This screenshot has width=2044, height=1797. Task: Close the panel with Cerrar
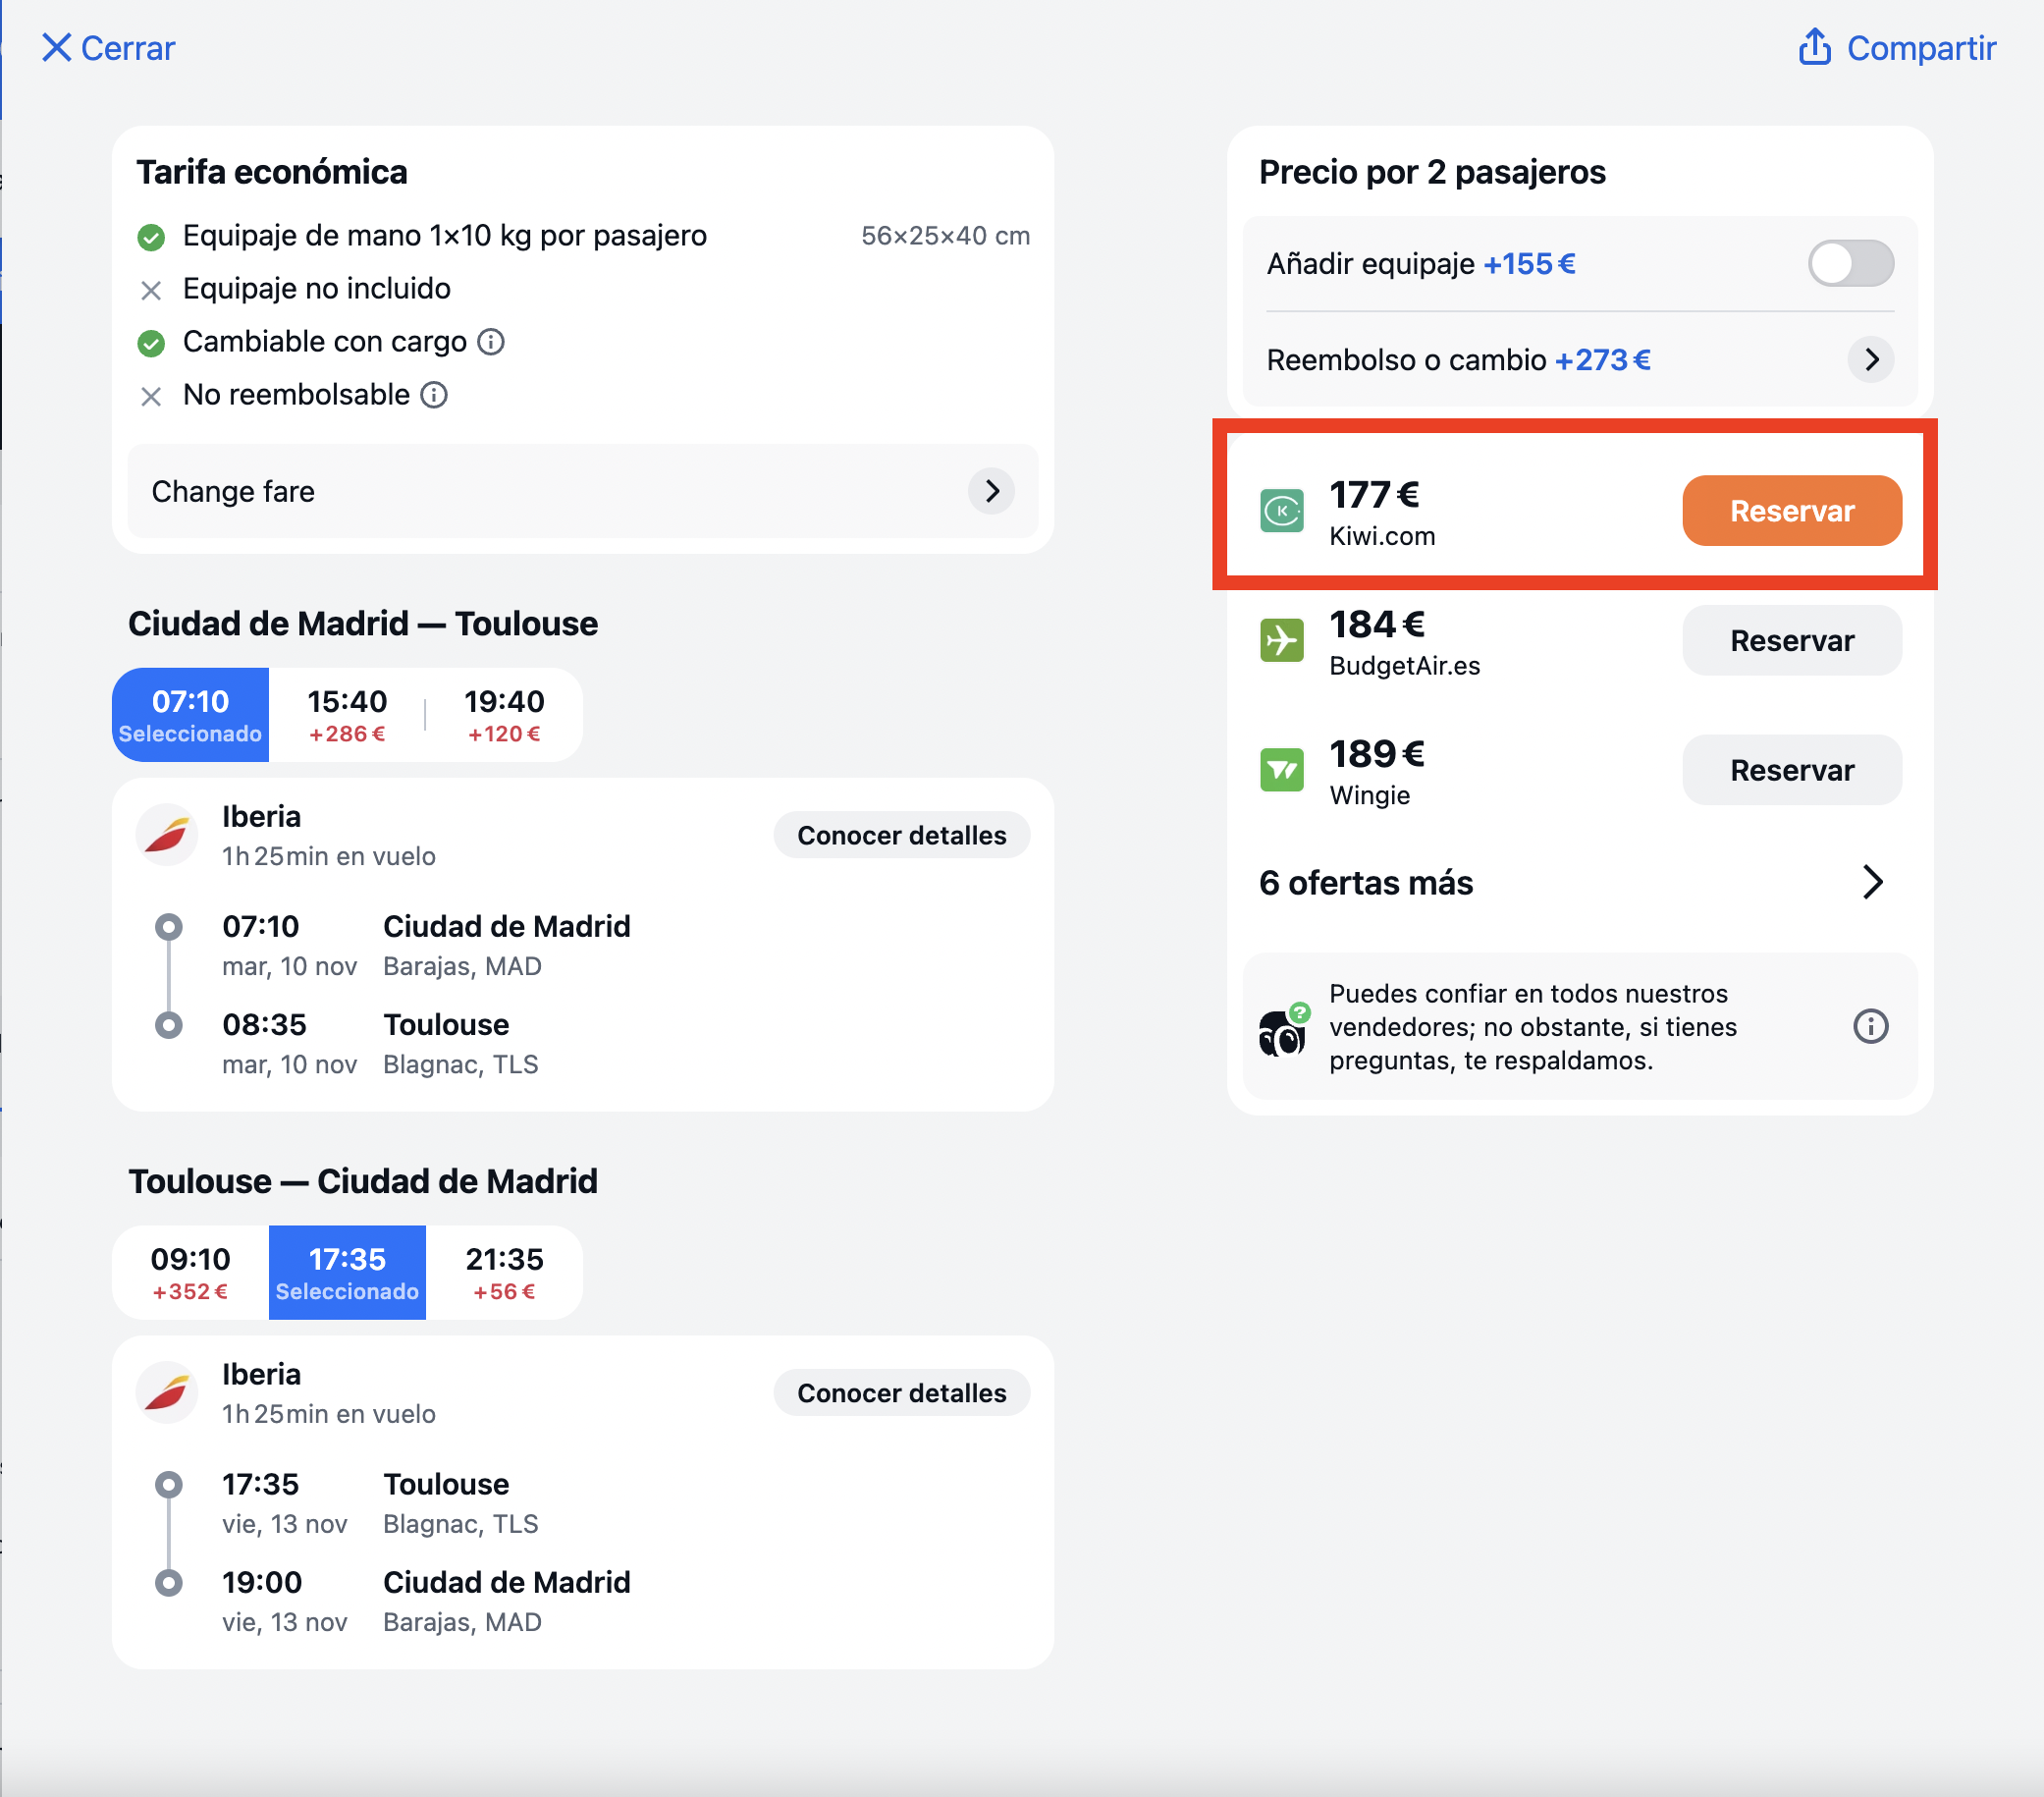(x=107, y=48)
